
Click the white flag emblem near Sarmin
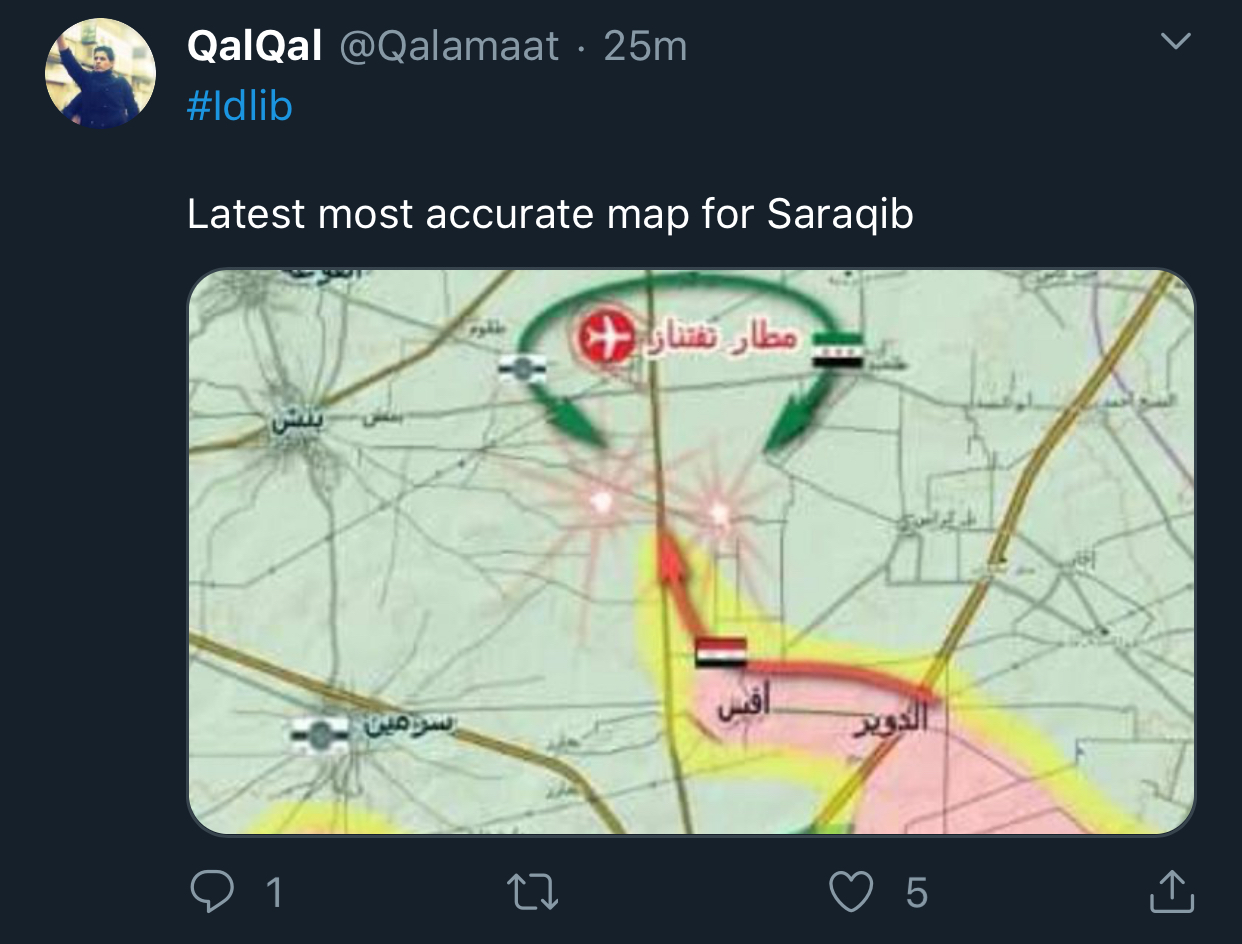tap(320, 735)
